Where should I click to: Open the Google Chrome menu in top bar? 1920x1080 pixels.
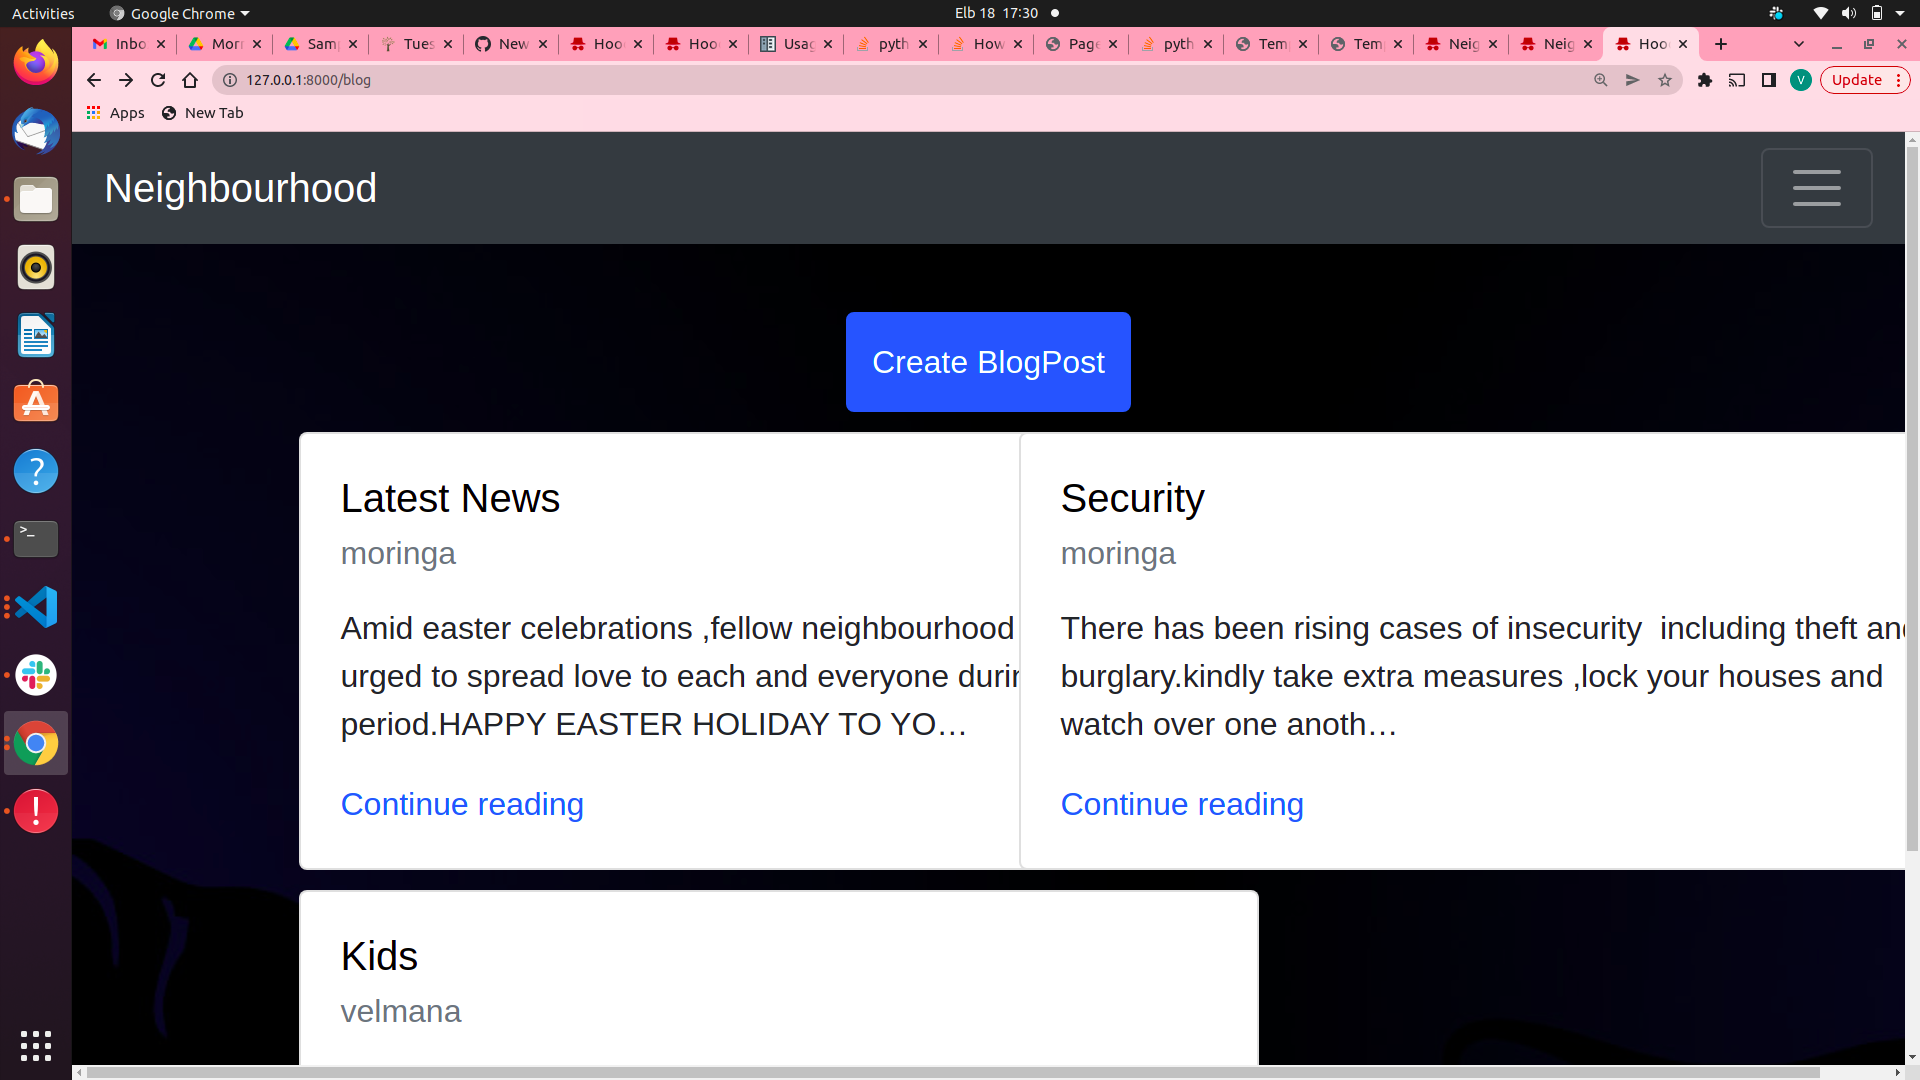[x=178, y=13]
